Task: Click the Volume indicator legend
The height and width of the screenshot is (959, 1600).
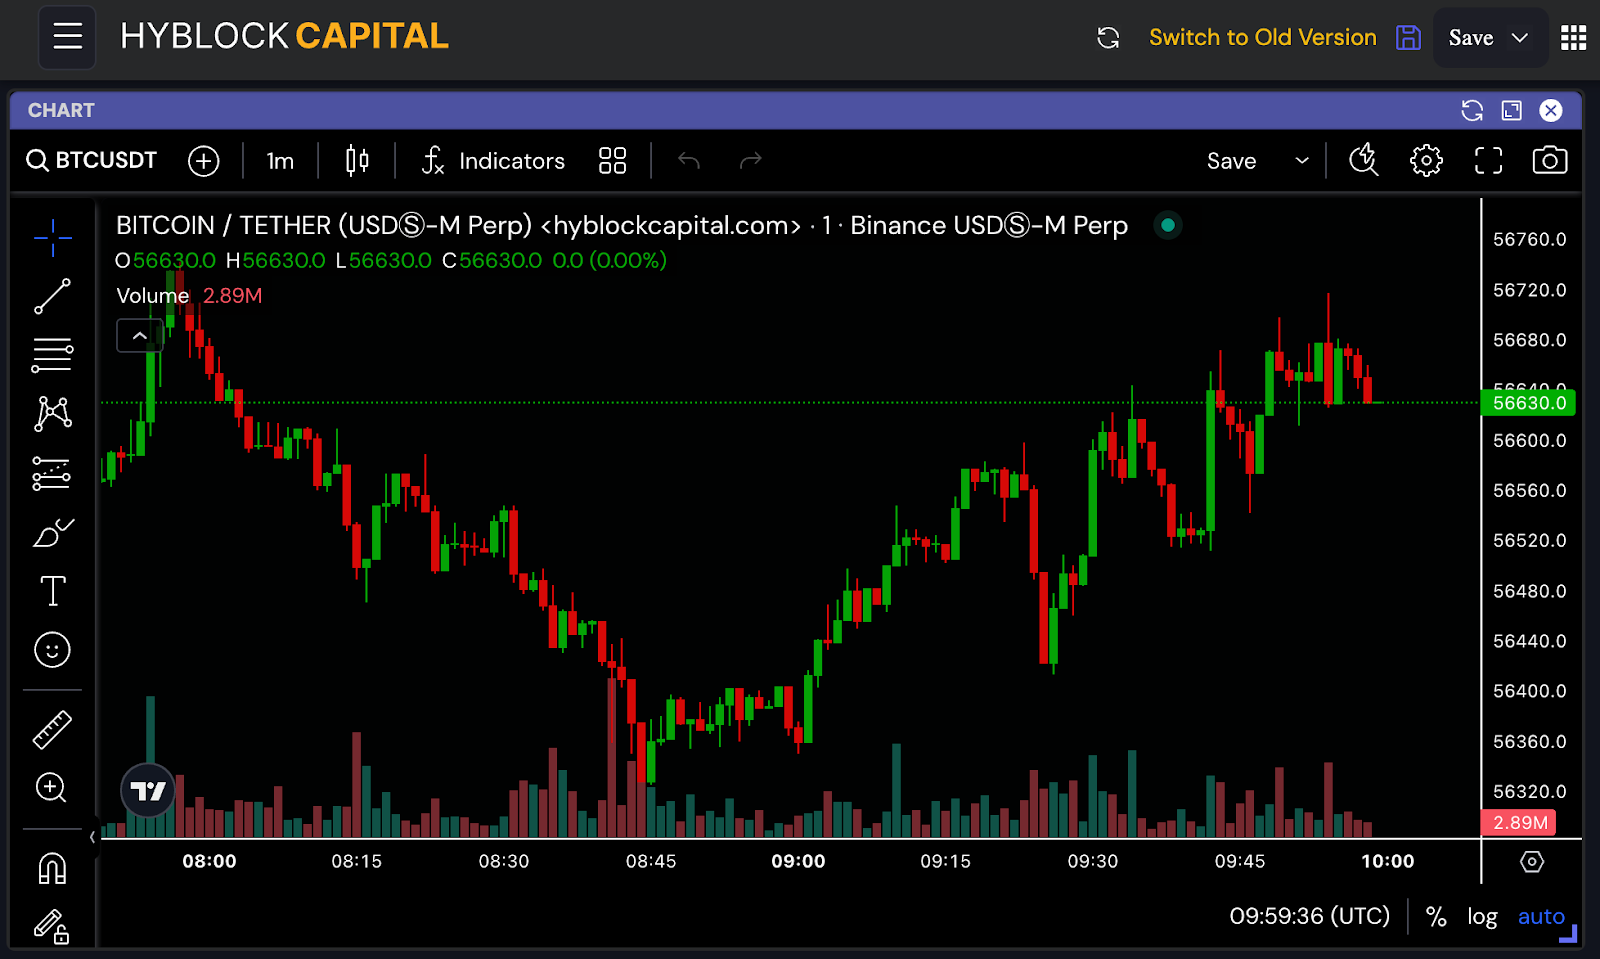Action: 153,296
